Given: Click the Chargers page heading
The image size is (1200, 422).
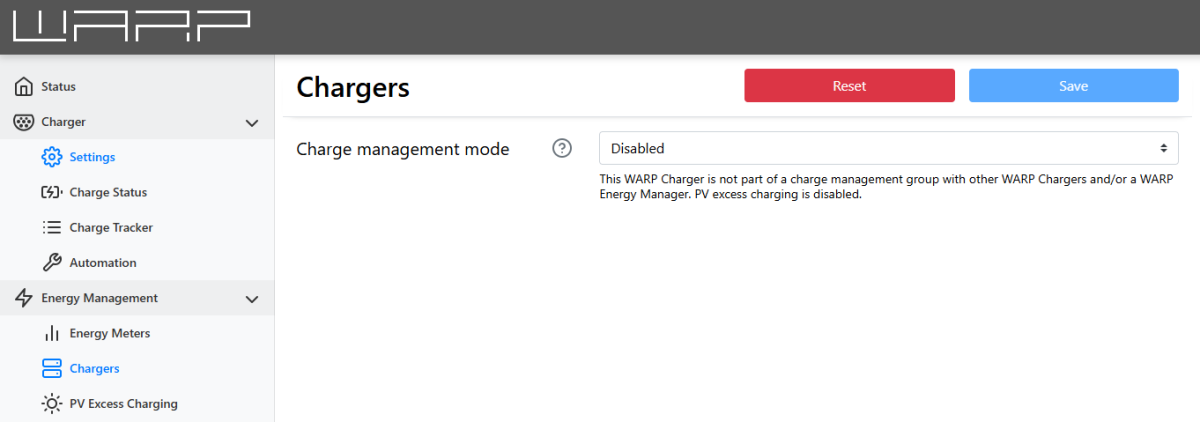Looking at the screenshot, I should coord(353,88).
